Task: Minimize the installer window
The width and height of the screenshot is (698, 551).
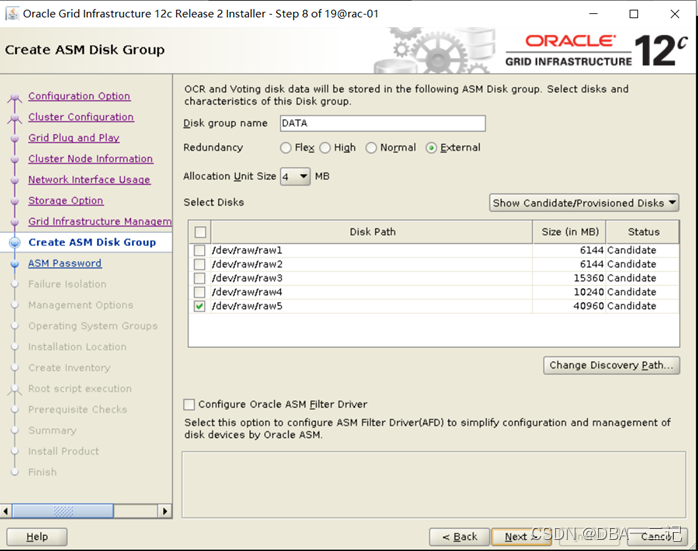Action: coord(593,14)
